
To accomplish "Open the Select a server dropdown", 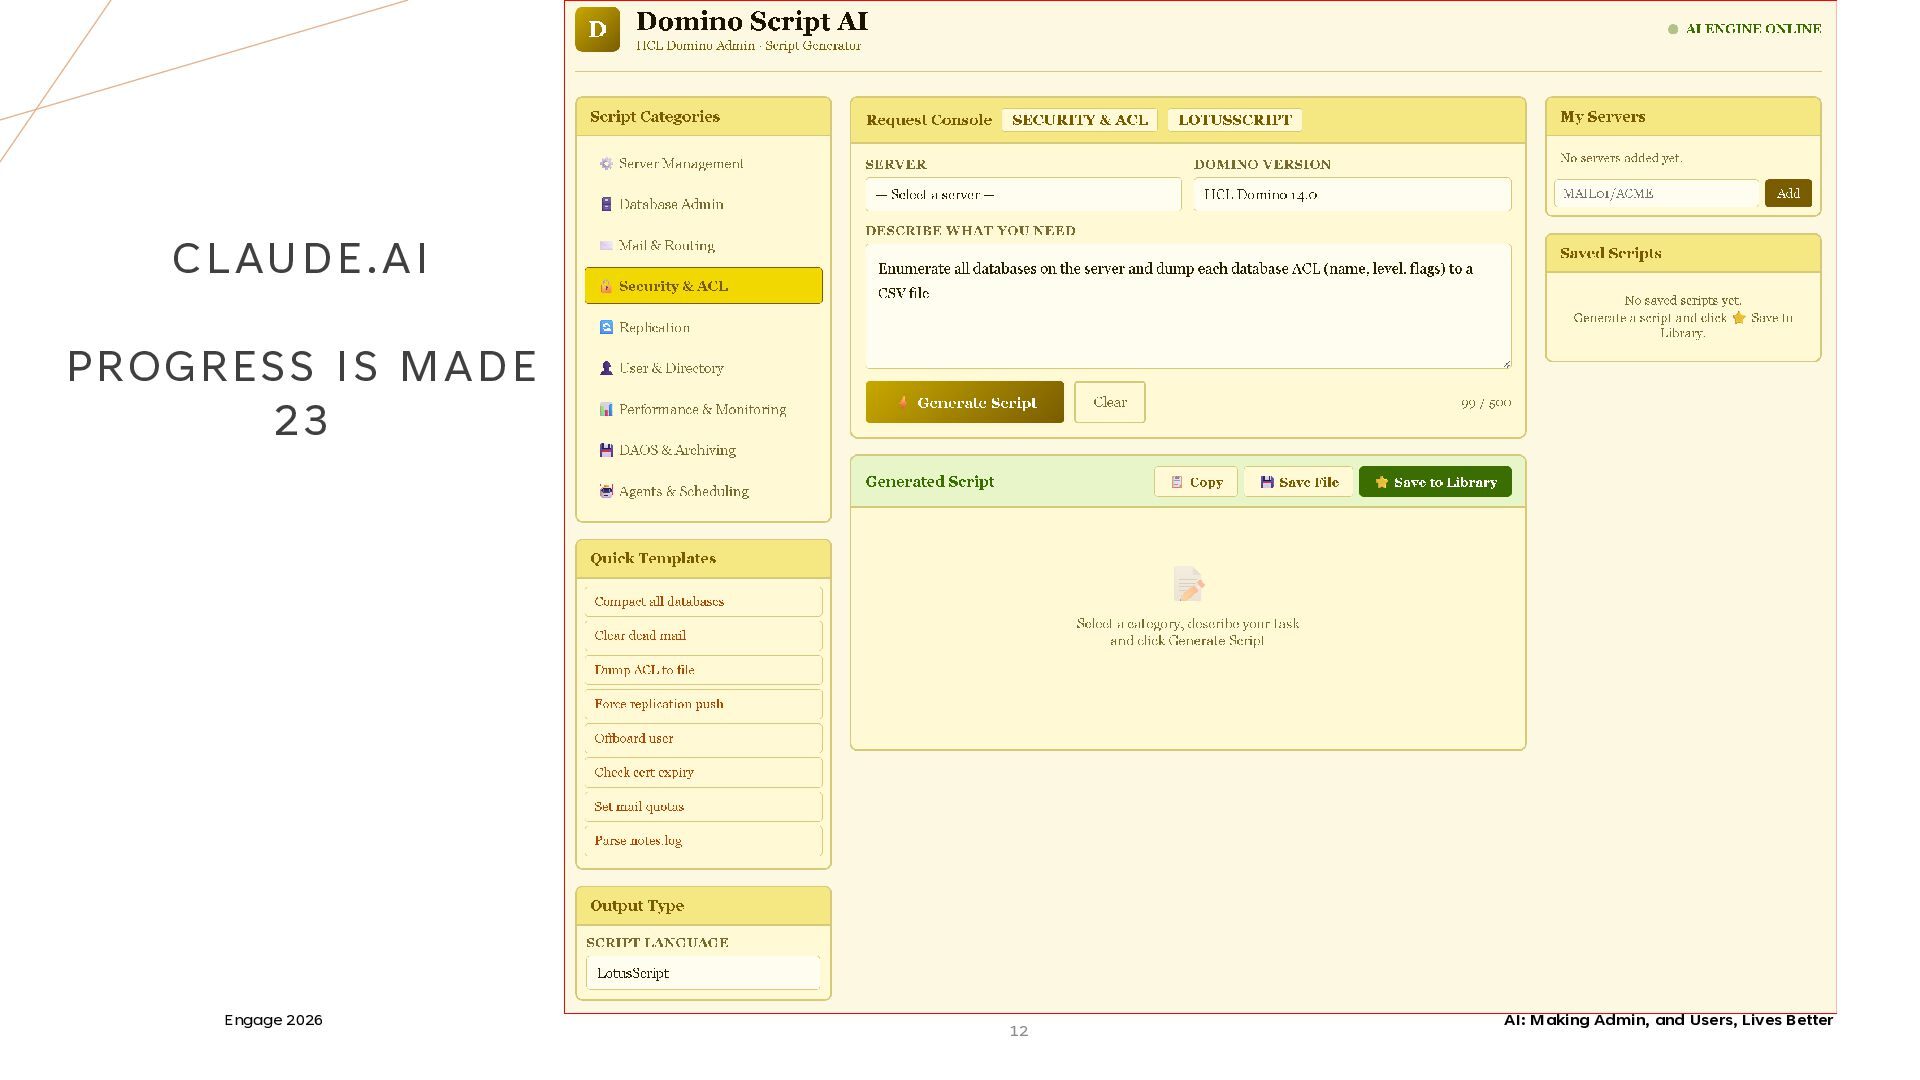I will click(x=1022, y=195).
